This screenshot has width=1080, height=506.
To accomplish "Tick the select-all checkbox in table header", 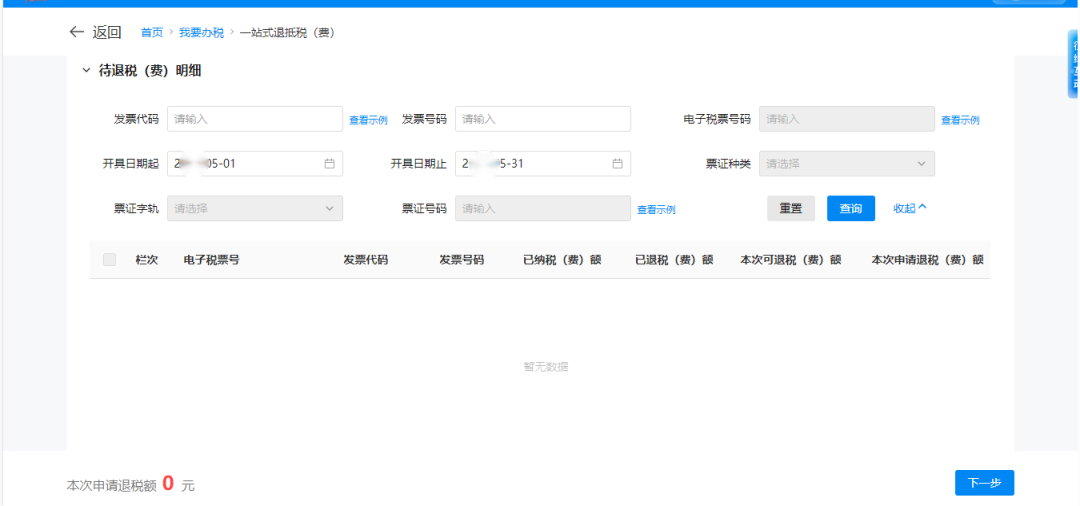I will pyautogui.click(x=110, y=260).
